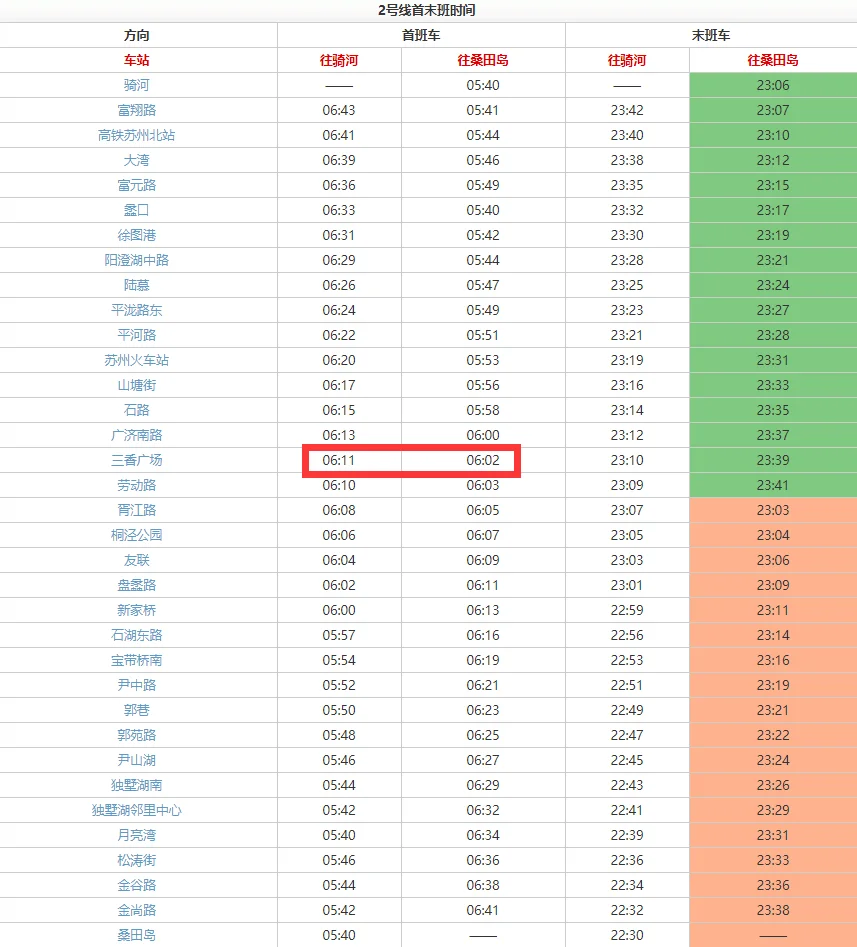857x947 pixels.
Task: Open the 阳澄湖中路 station link
Action: (137, 260)
